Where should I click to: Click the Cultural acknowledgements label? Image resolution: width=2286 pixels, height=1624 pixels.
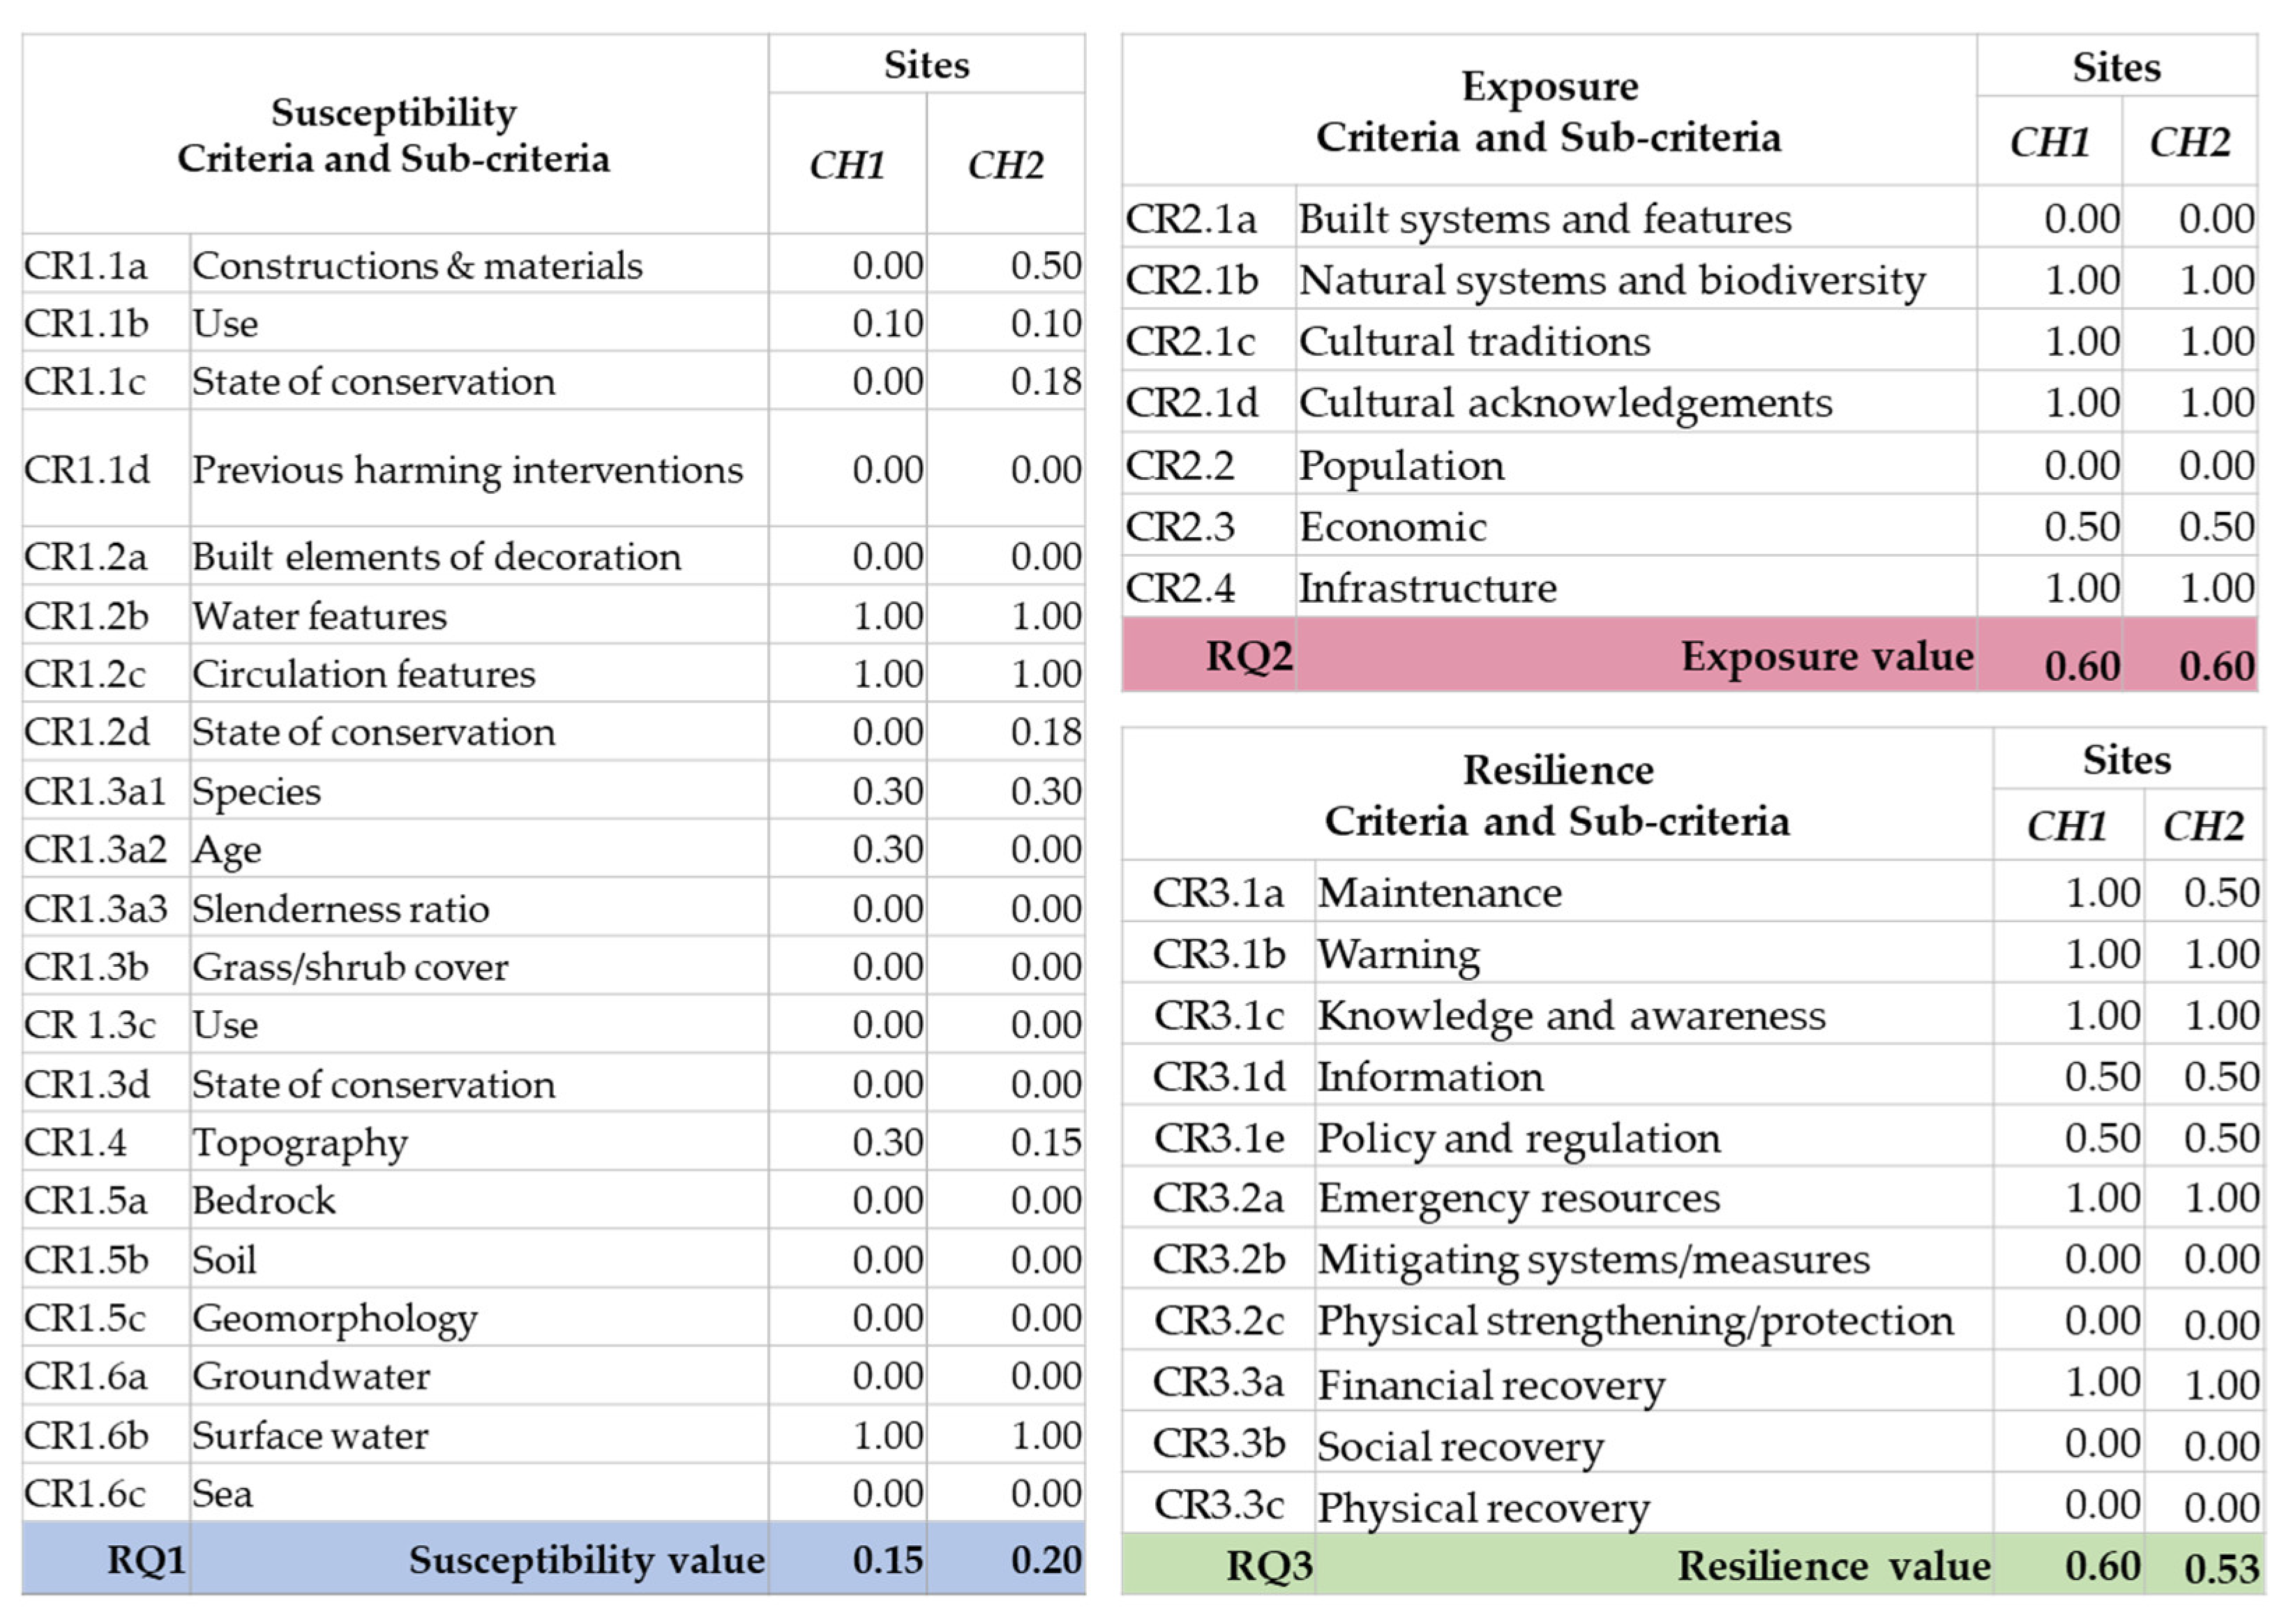[x=1565, y=403]
